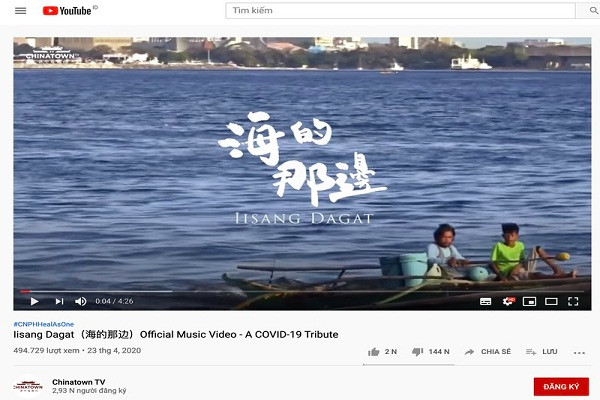Like the video with thumbs up

coord(382,351)
